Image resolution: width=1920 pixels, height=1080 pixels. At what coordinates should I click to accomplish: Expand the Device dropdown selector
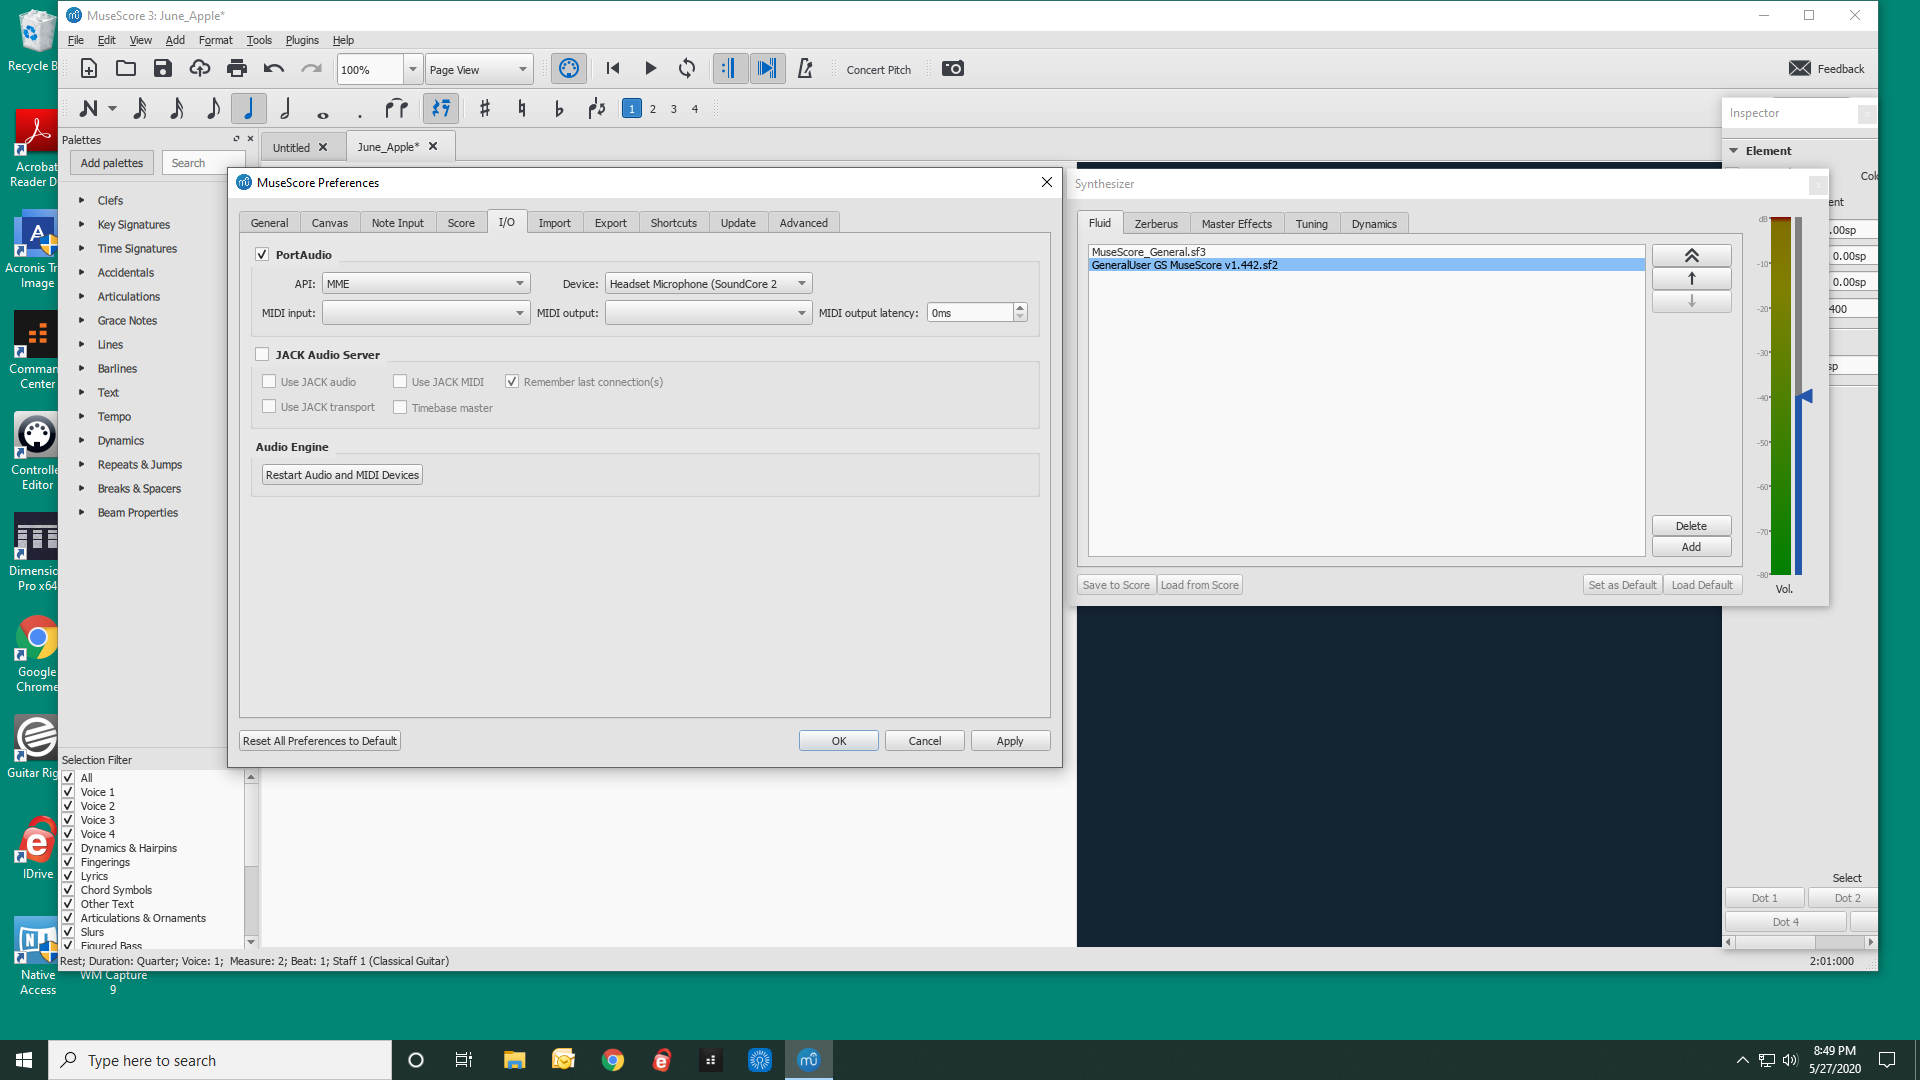point(800,282)
